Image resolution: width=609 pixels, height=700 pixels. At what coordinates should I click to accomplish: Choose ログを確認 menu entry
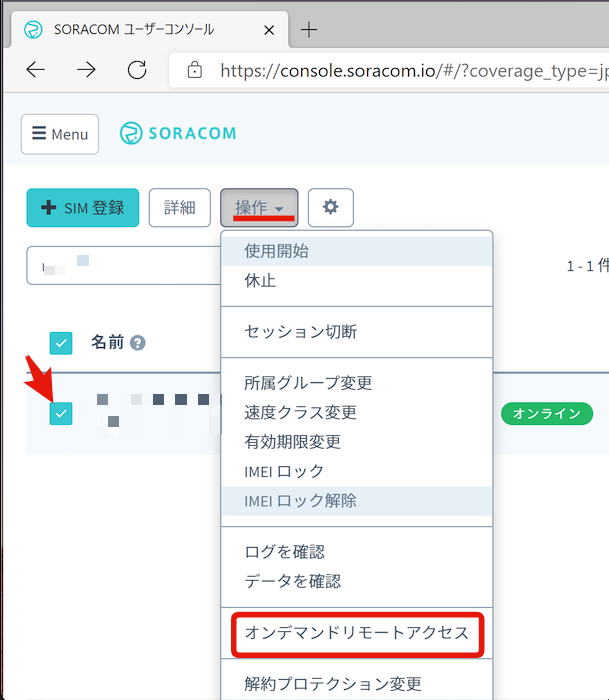(x=285, y=551)
